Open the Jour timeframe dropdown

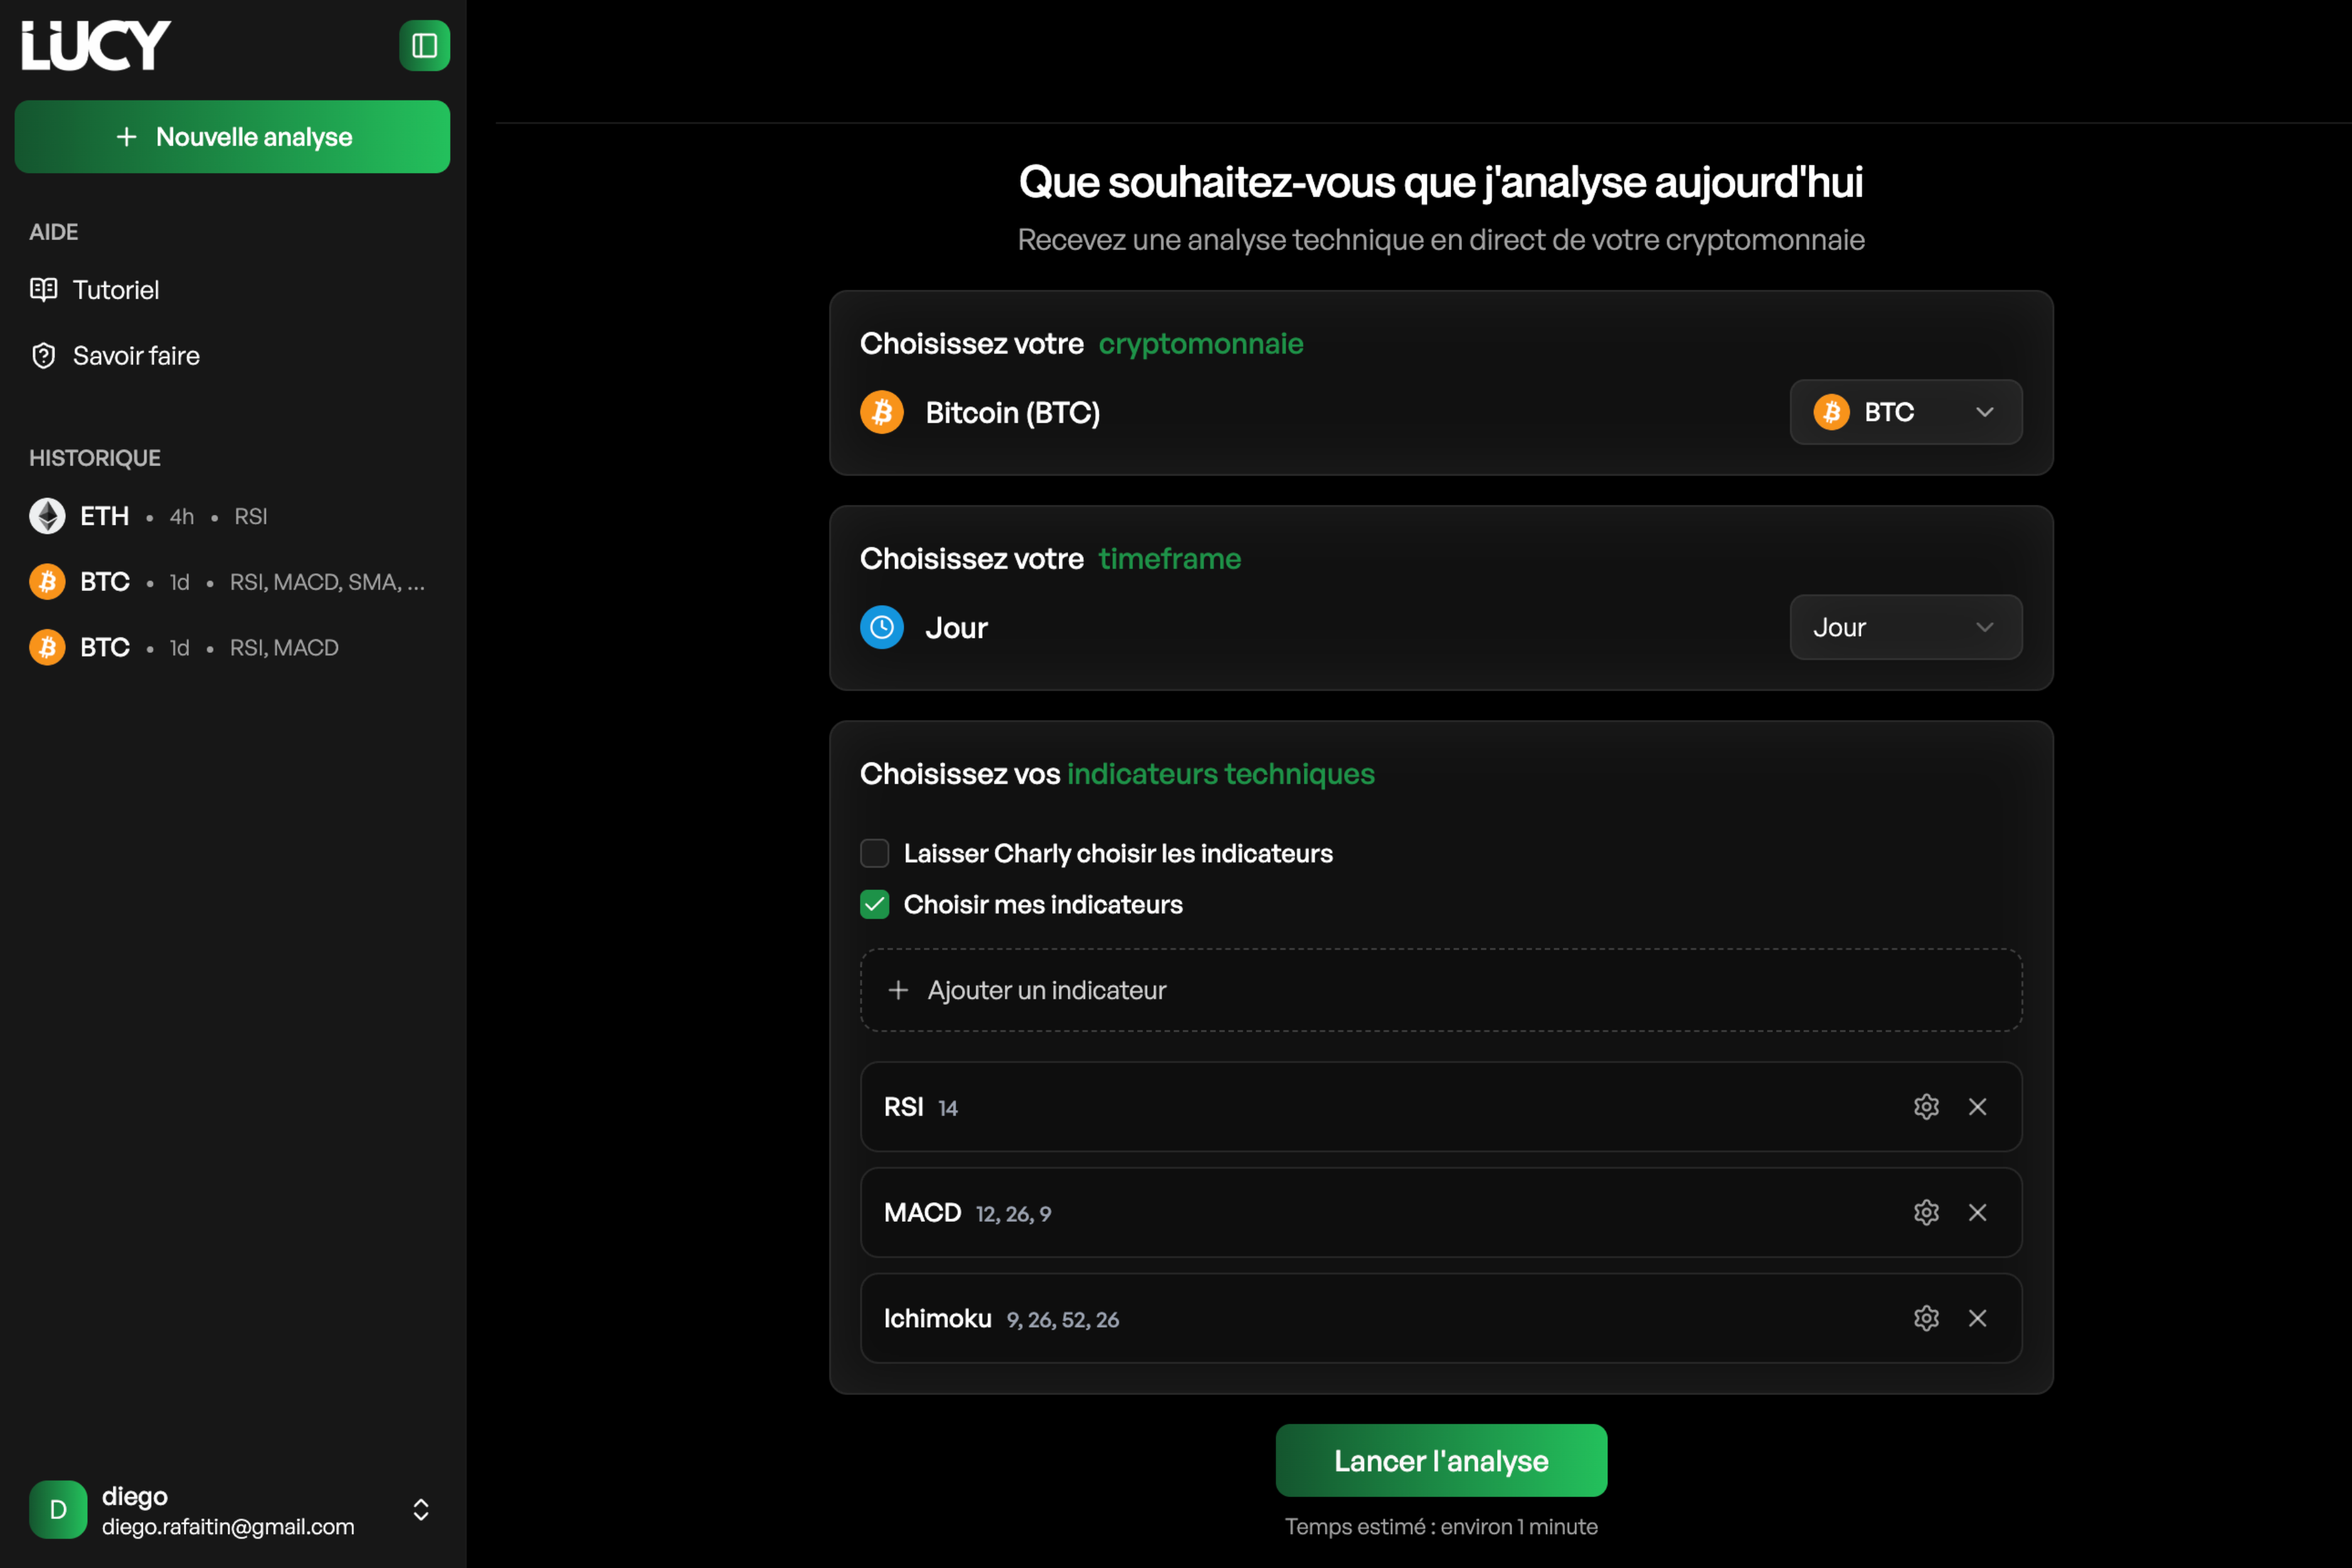click(x=1905, y=628)
